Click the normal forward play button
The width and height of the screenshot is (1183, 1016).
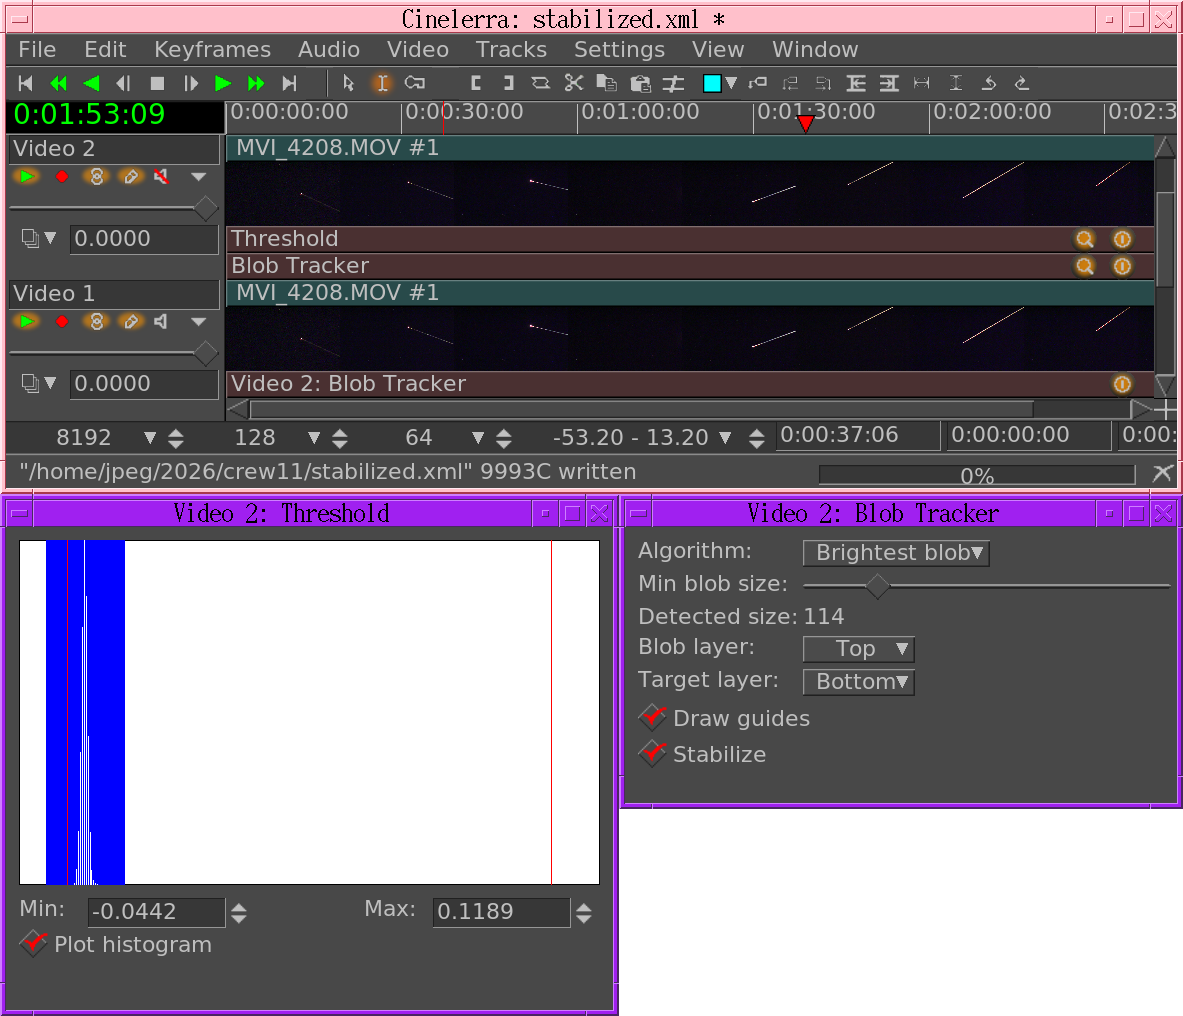click(x=223, y=83)
